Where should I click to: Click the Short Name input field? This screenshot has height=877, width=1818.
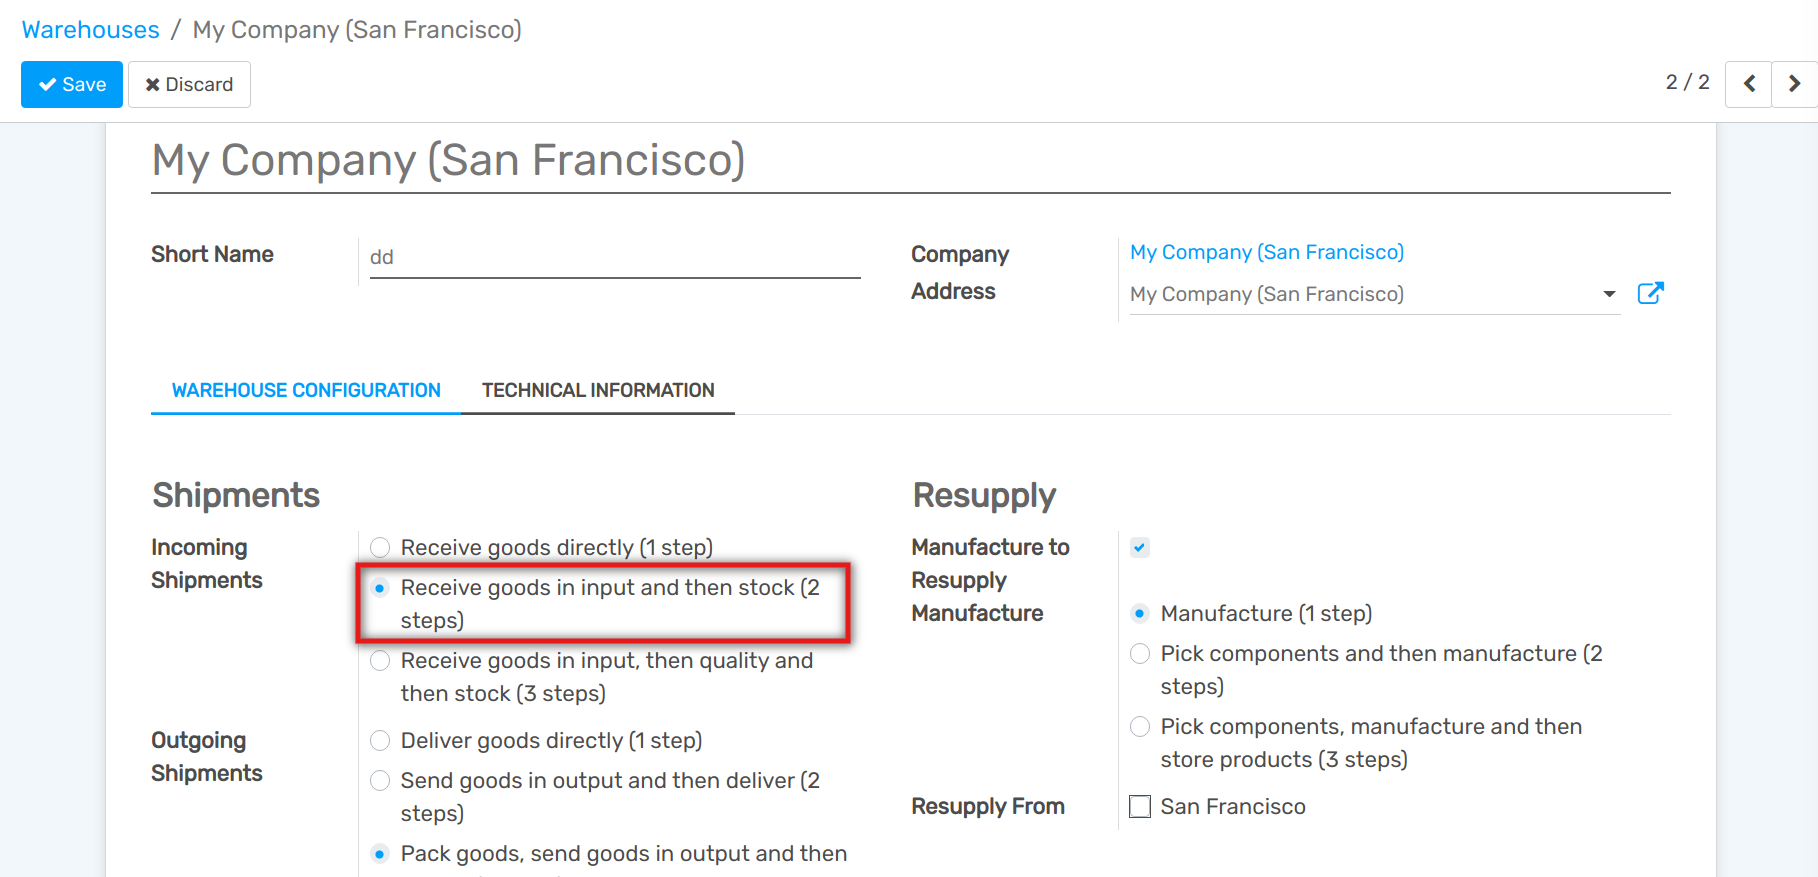click(614, 257)
